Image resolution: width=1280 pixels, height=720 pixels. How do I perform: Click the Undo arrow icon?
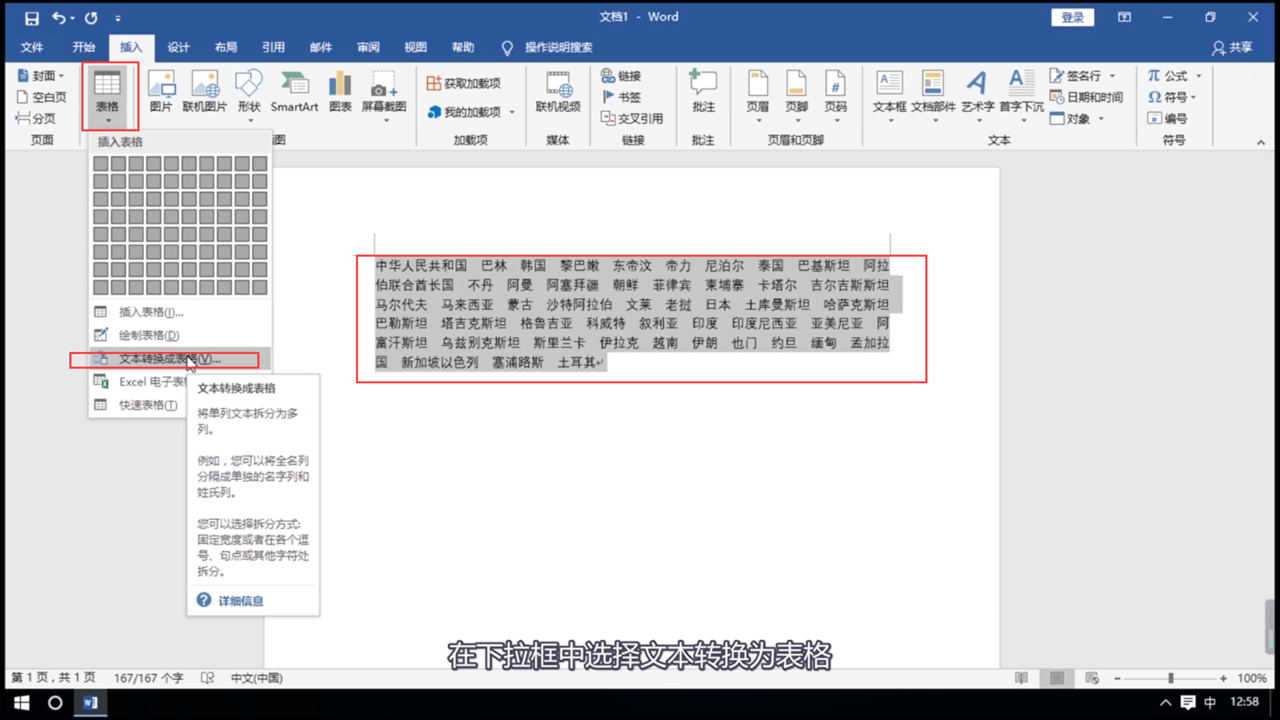coord(58,18)
